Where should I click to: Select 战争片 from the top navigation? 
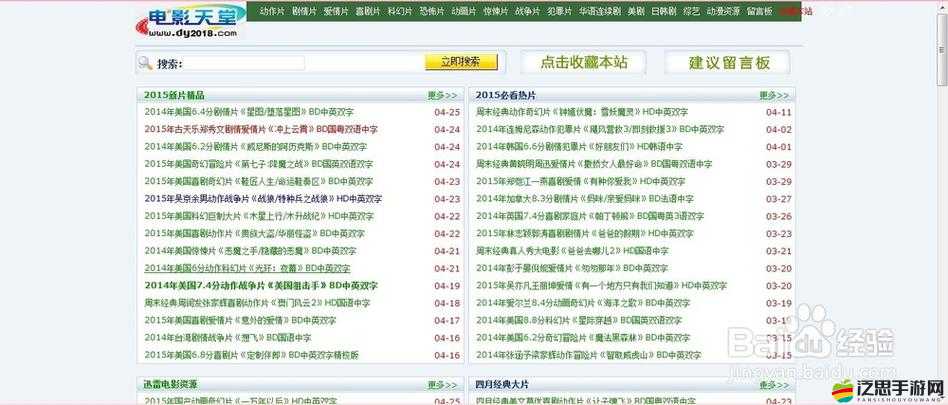tap(527, 11)
